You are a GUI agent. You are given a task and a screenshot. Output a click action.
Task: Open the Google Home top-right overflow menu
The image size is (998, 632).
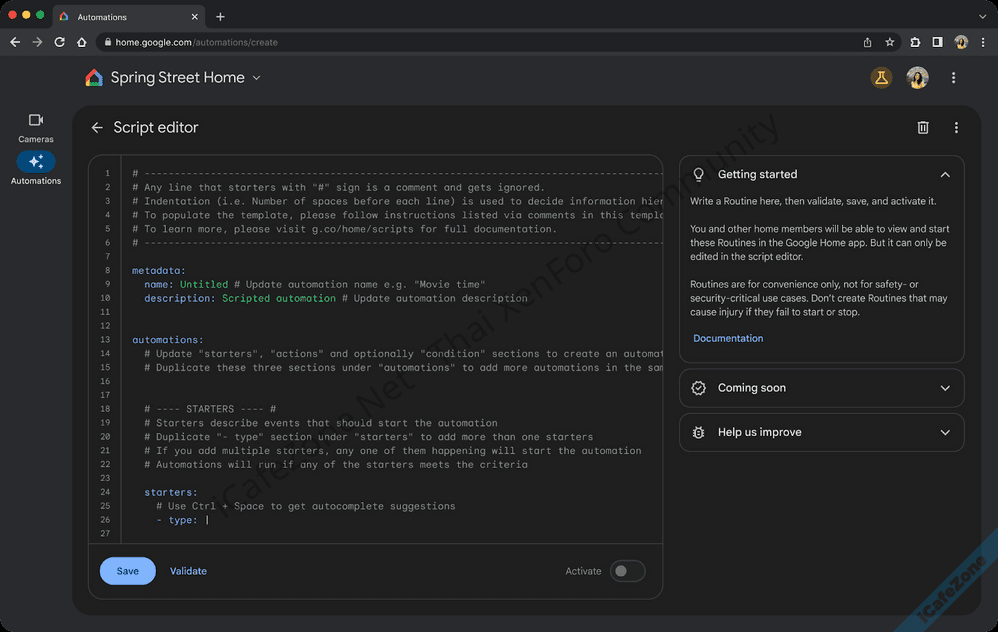click(x=953, y=78)
